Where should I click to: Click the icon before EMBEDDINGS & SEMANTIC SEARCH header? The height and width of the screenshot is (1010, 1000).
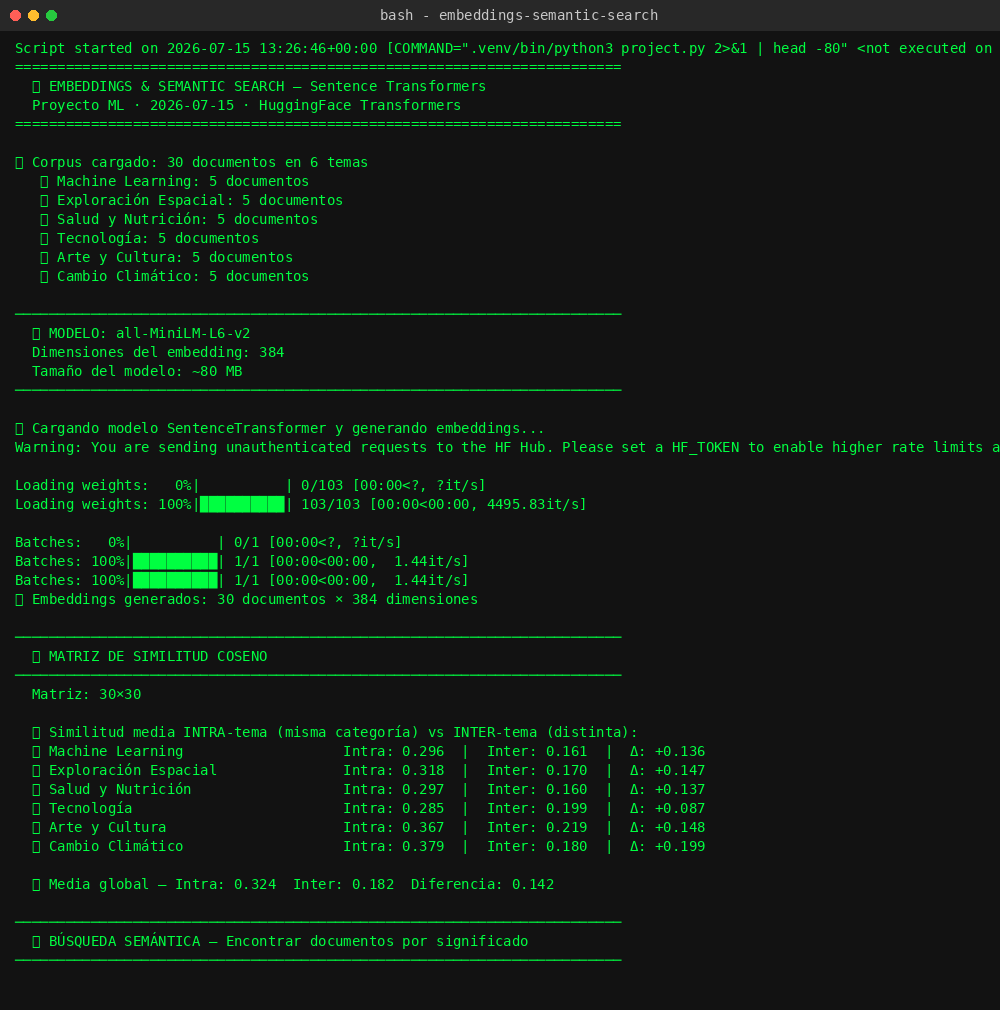36,86
